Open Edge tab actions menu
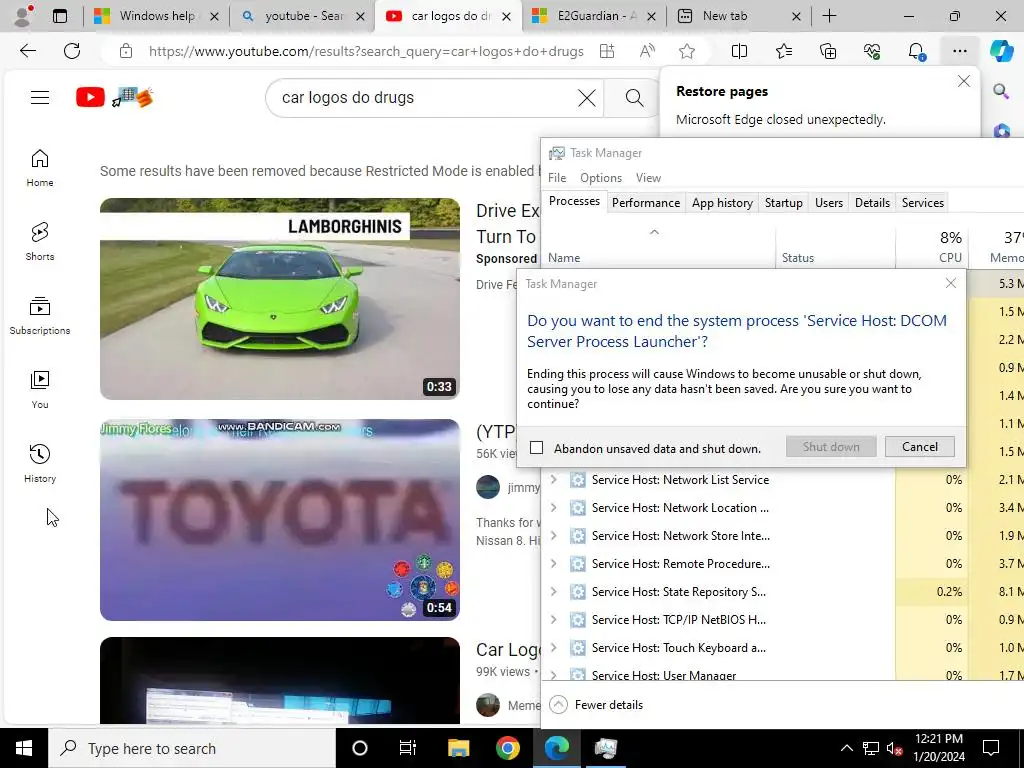 click(x=60, y=16)
